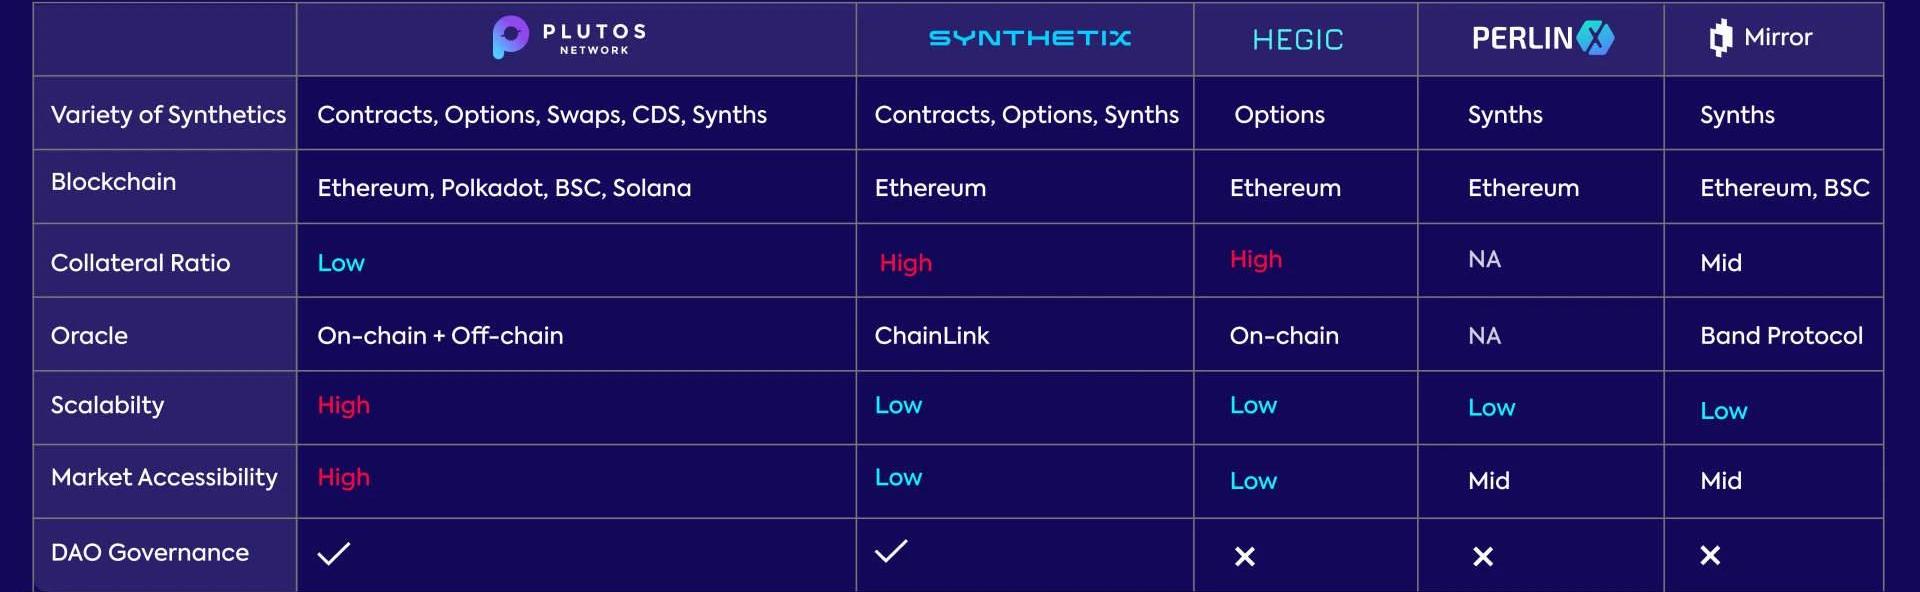Click the Mirror logo icon
1920x592 pixels.
coord(1720,38)
